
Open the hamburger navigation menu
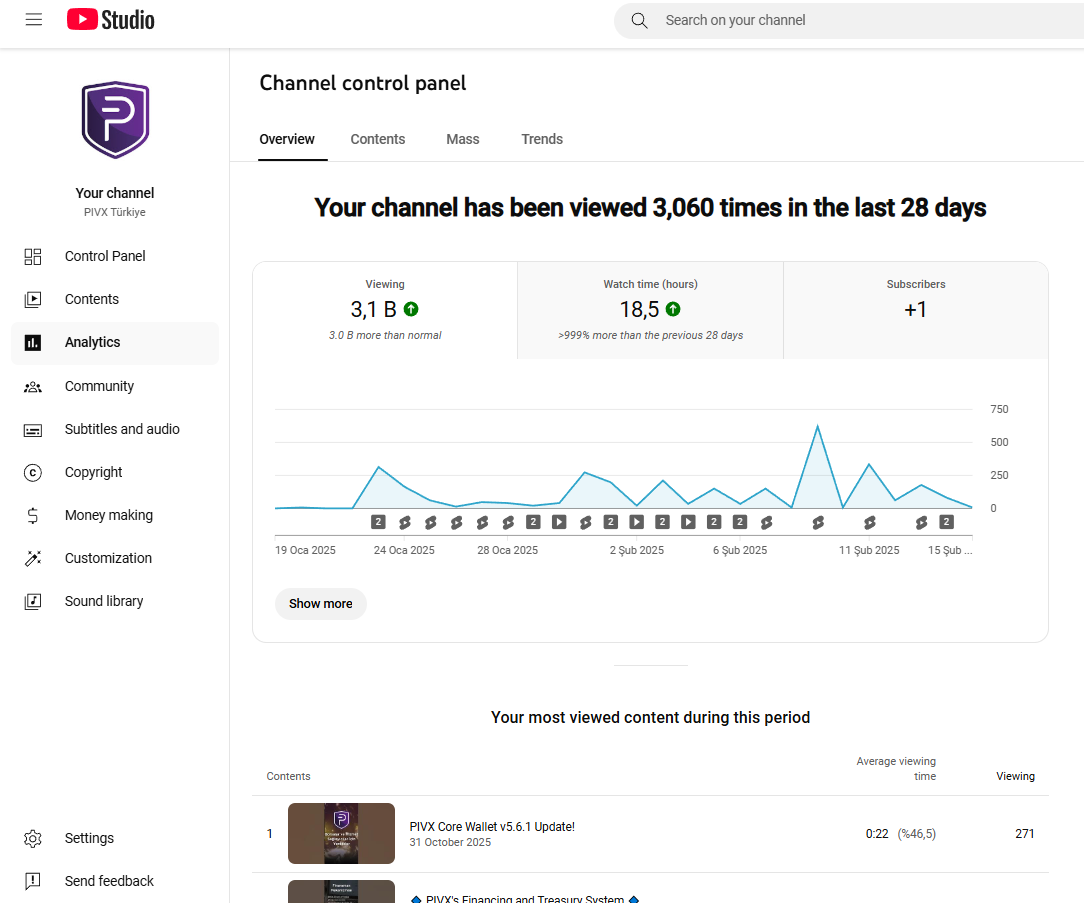(x=33, y=19)
